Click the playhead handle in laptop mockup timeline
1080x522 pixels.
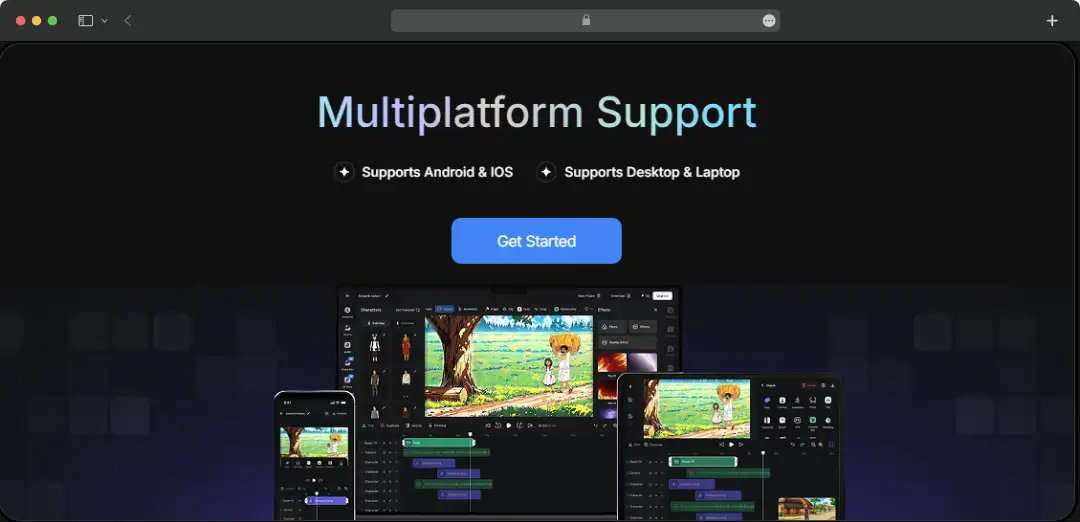tap(470, 435)
